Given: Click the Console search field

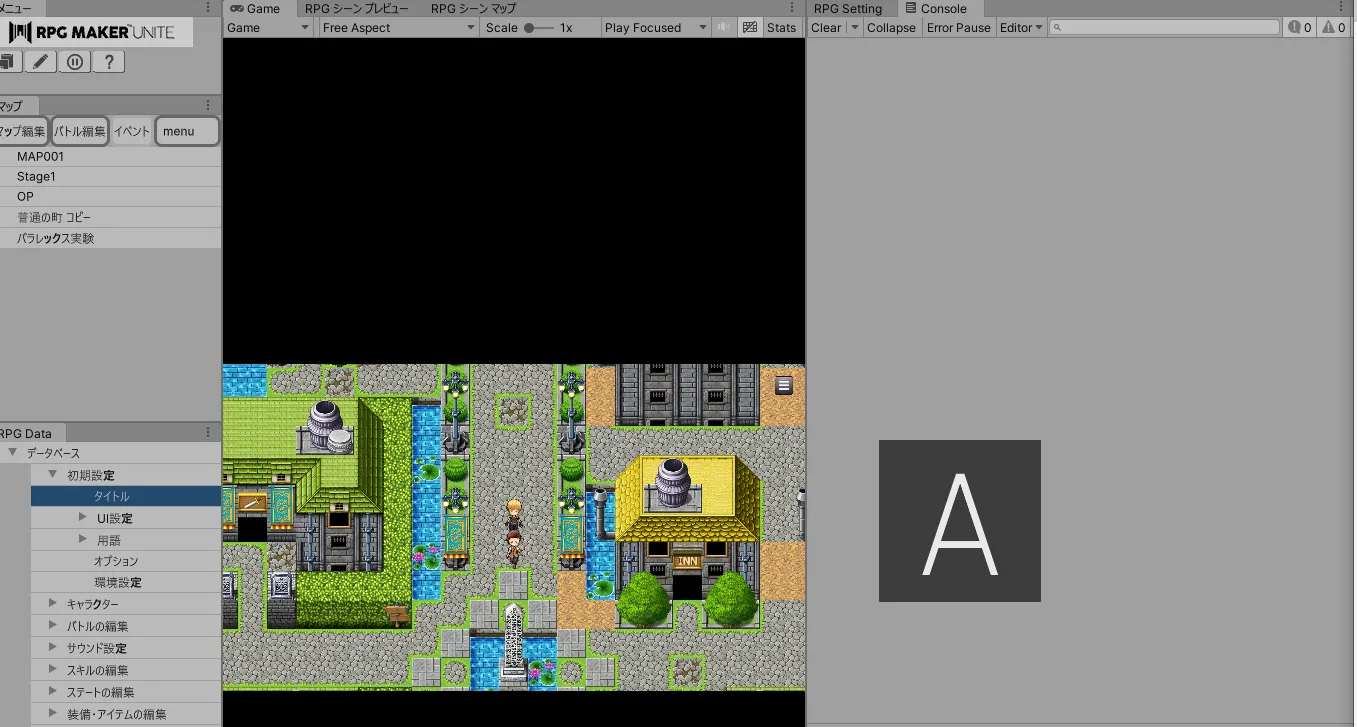Looking at the screenshot, I should [1165, 28].
